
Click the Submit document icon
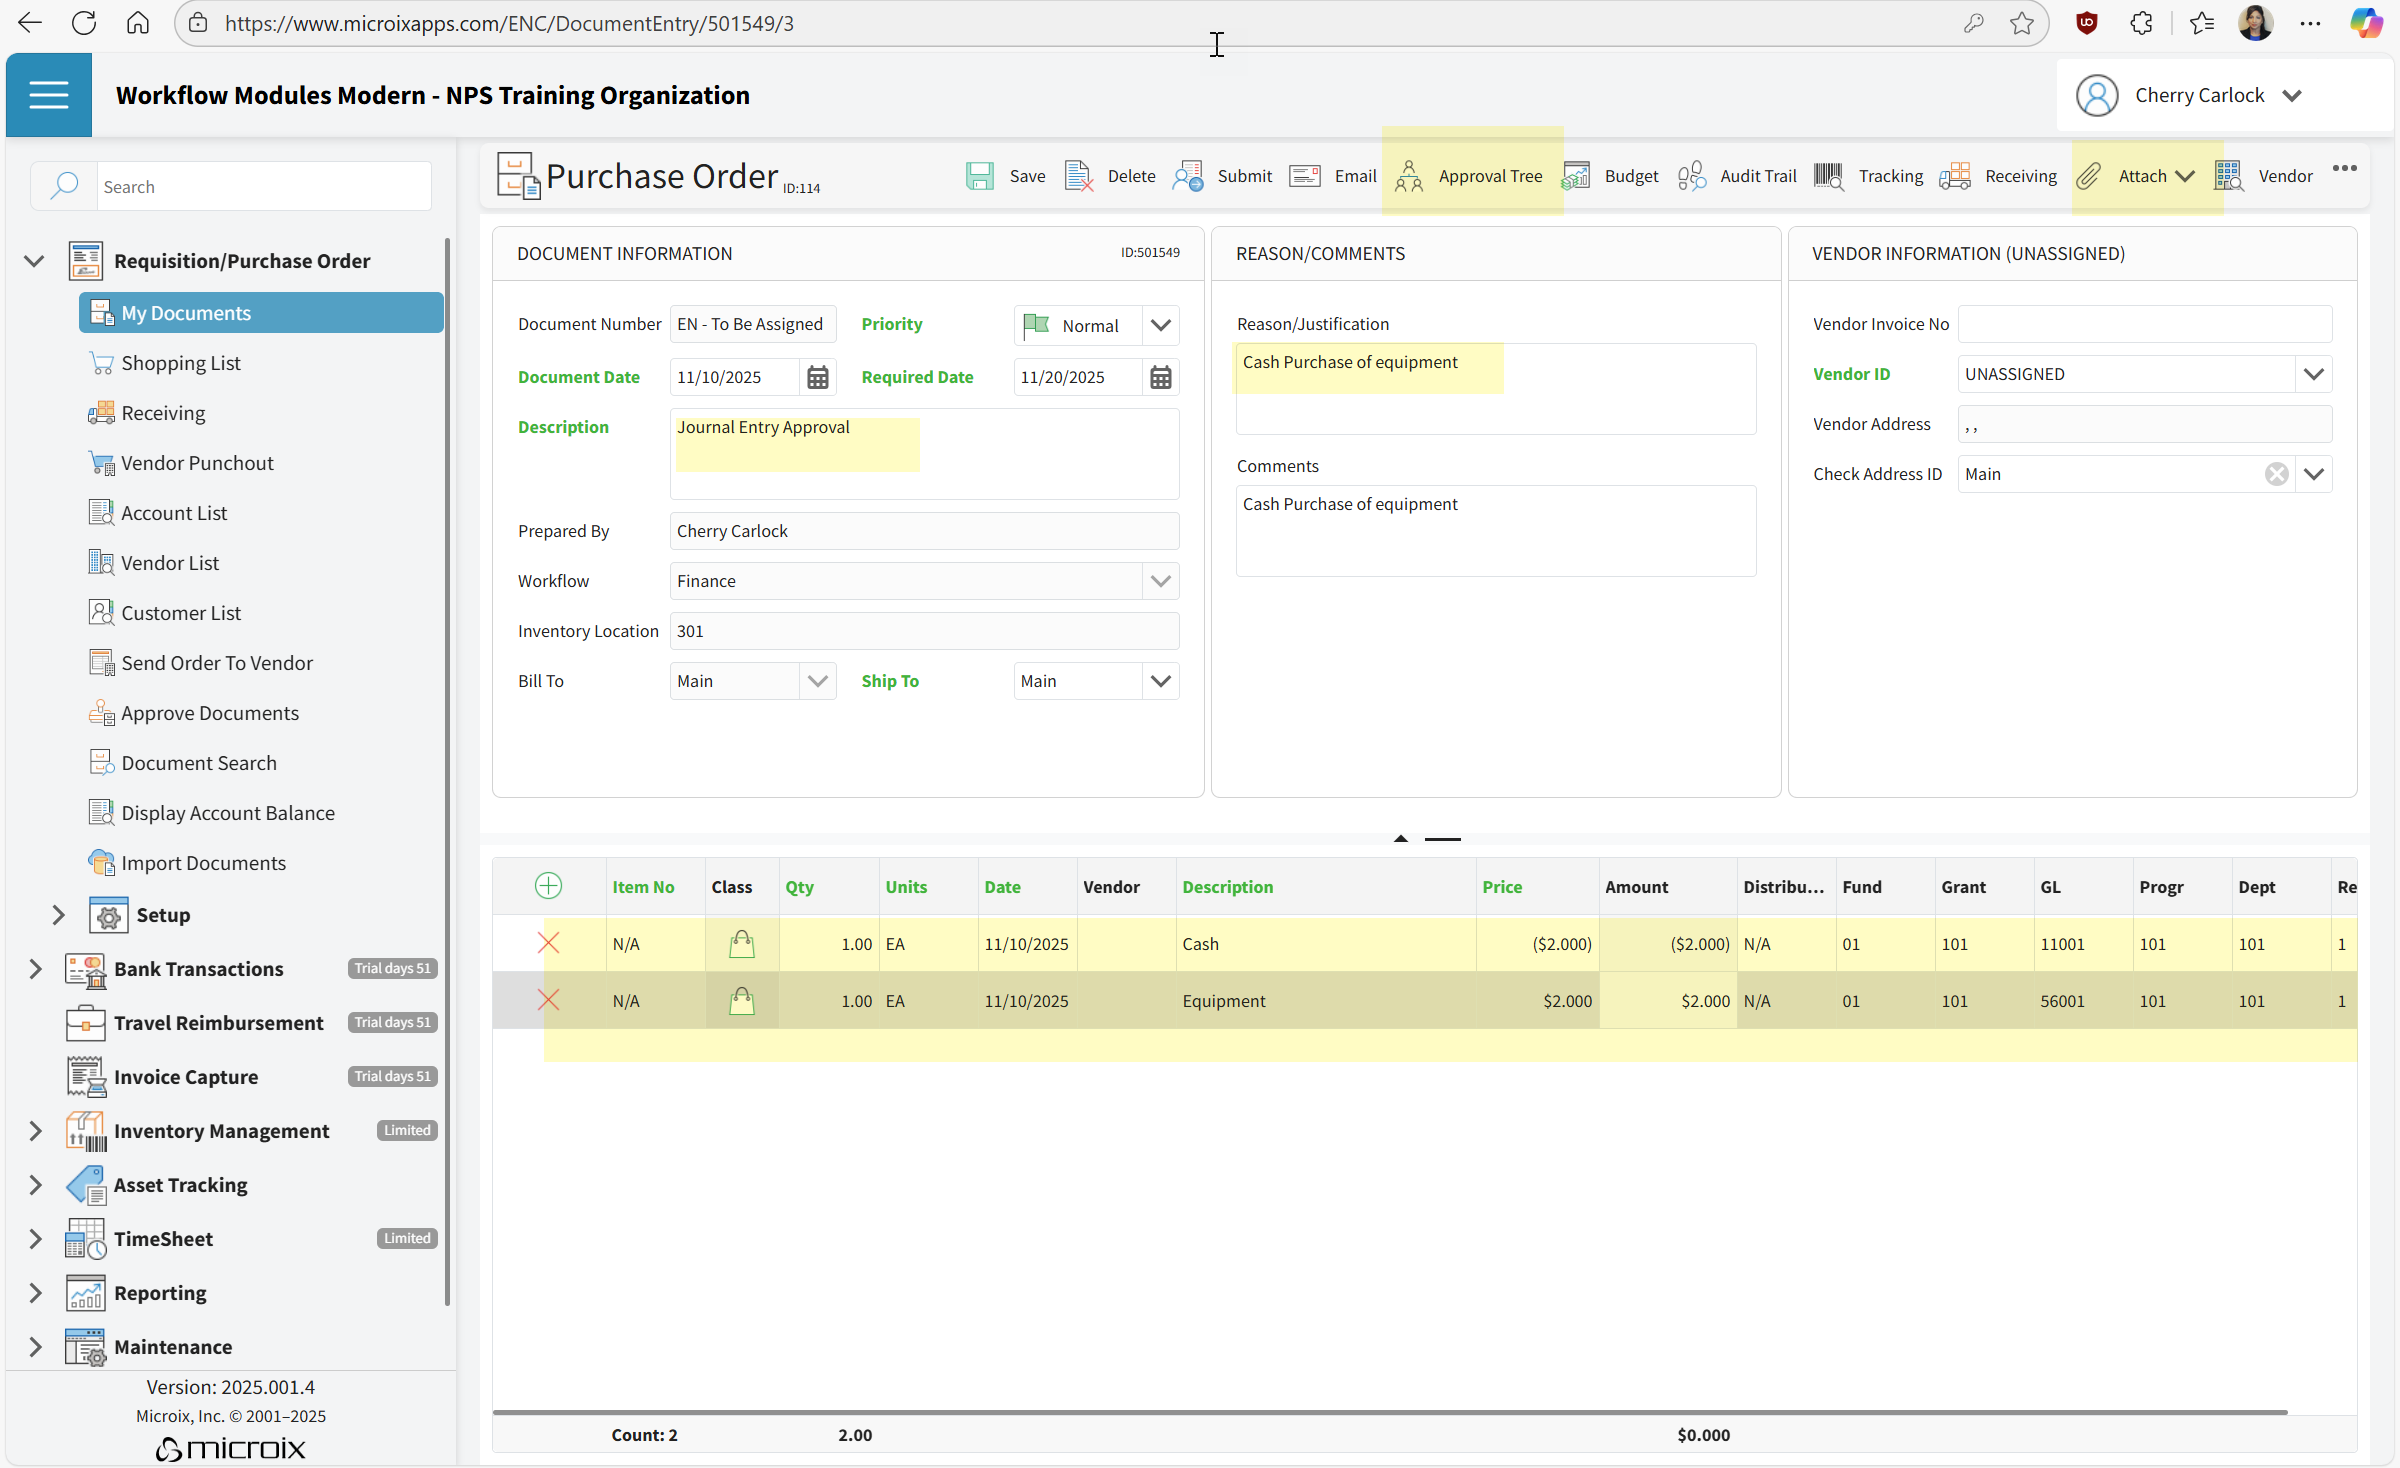(x=1188, y=176)
